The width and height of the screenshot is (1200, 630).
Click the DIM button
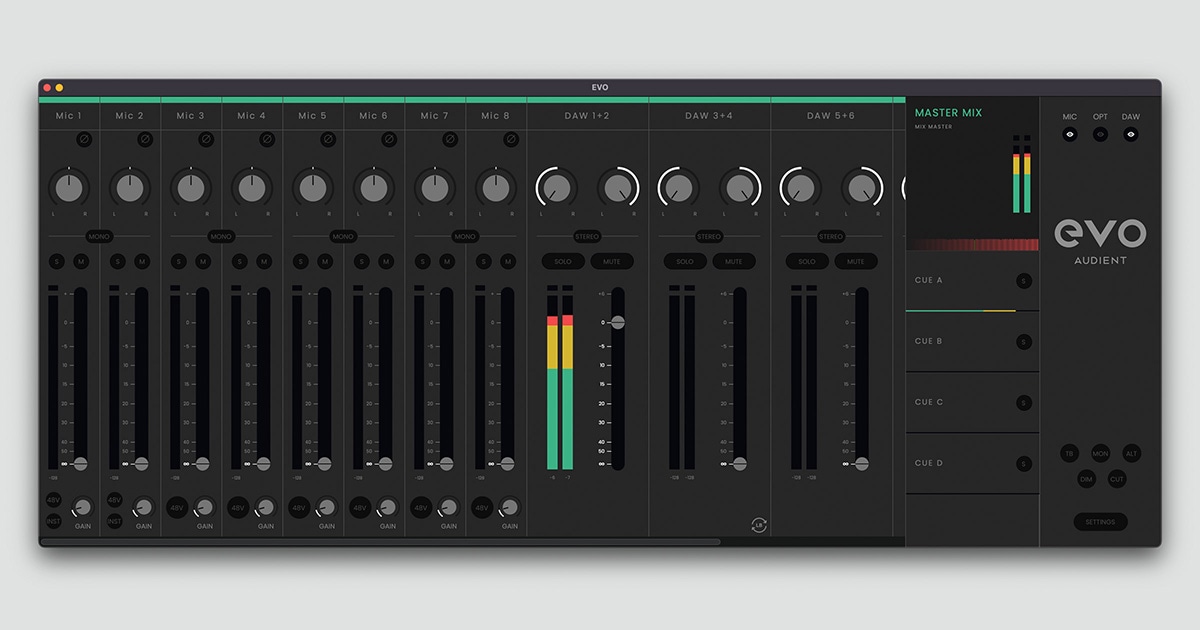click(x=1086, y=480)
